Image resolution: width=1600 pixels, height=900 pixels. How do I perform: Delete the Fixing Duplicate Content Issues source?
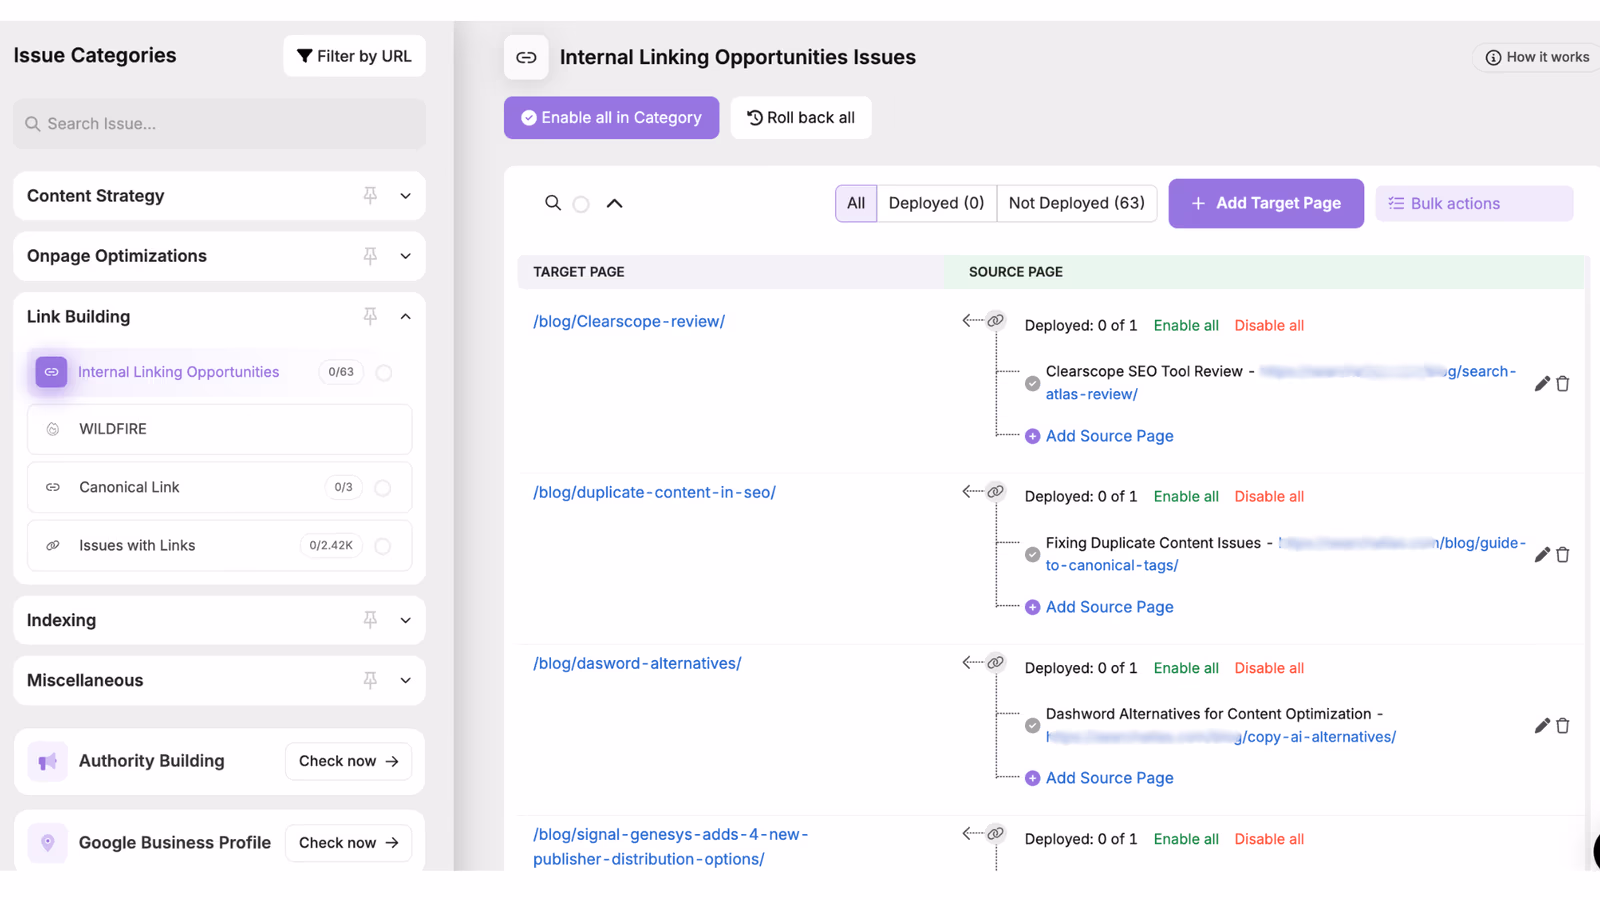pos(1563,555)
